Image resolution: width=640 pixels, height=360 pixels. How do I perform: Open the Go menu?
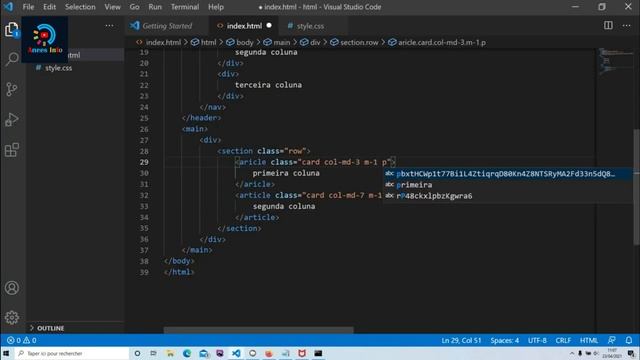tap(134, 7)
